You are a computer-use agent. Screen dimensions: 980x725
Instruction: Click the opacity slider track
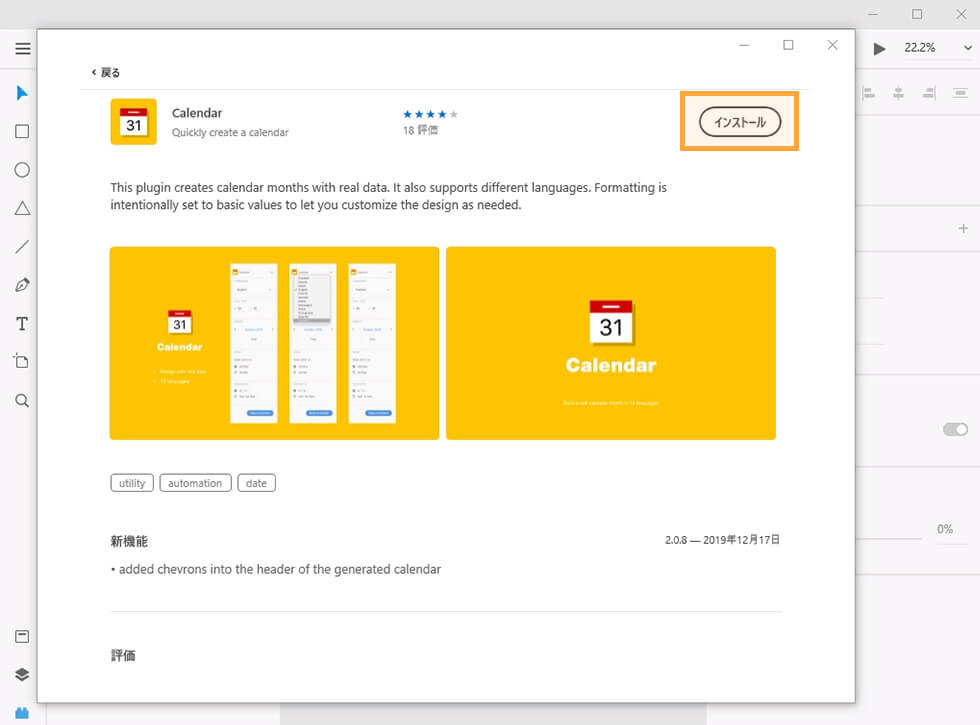[889, 538]
